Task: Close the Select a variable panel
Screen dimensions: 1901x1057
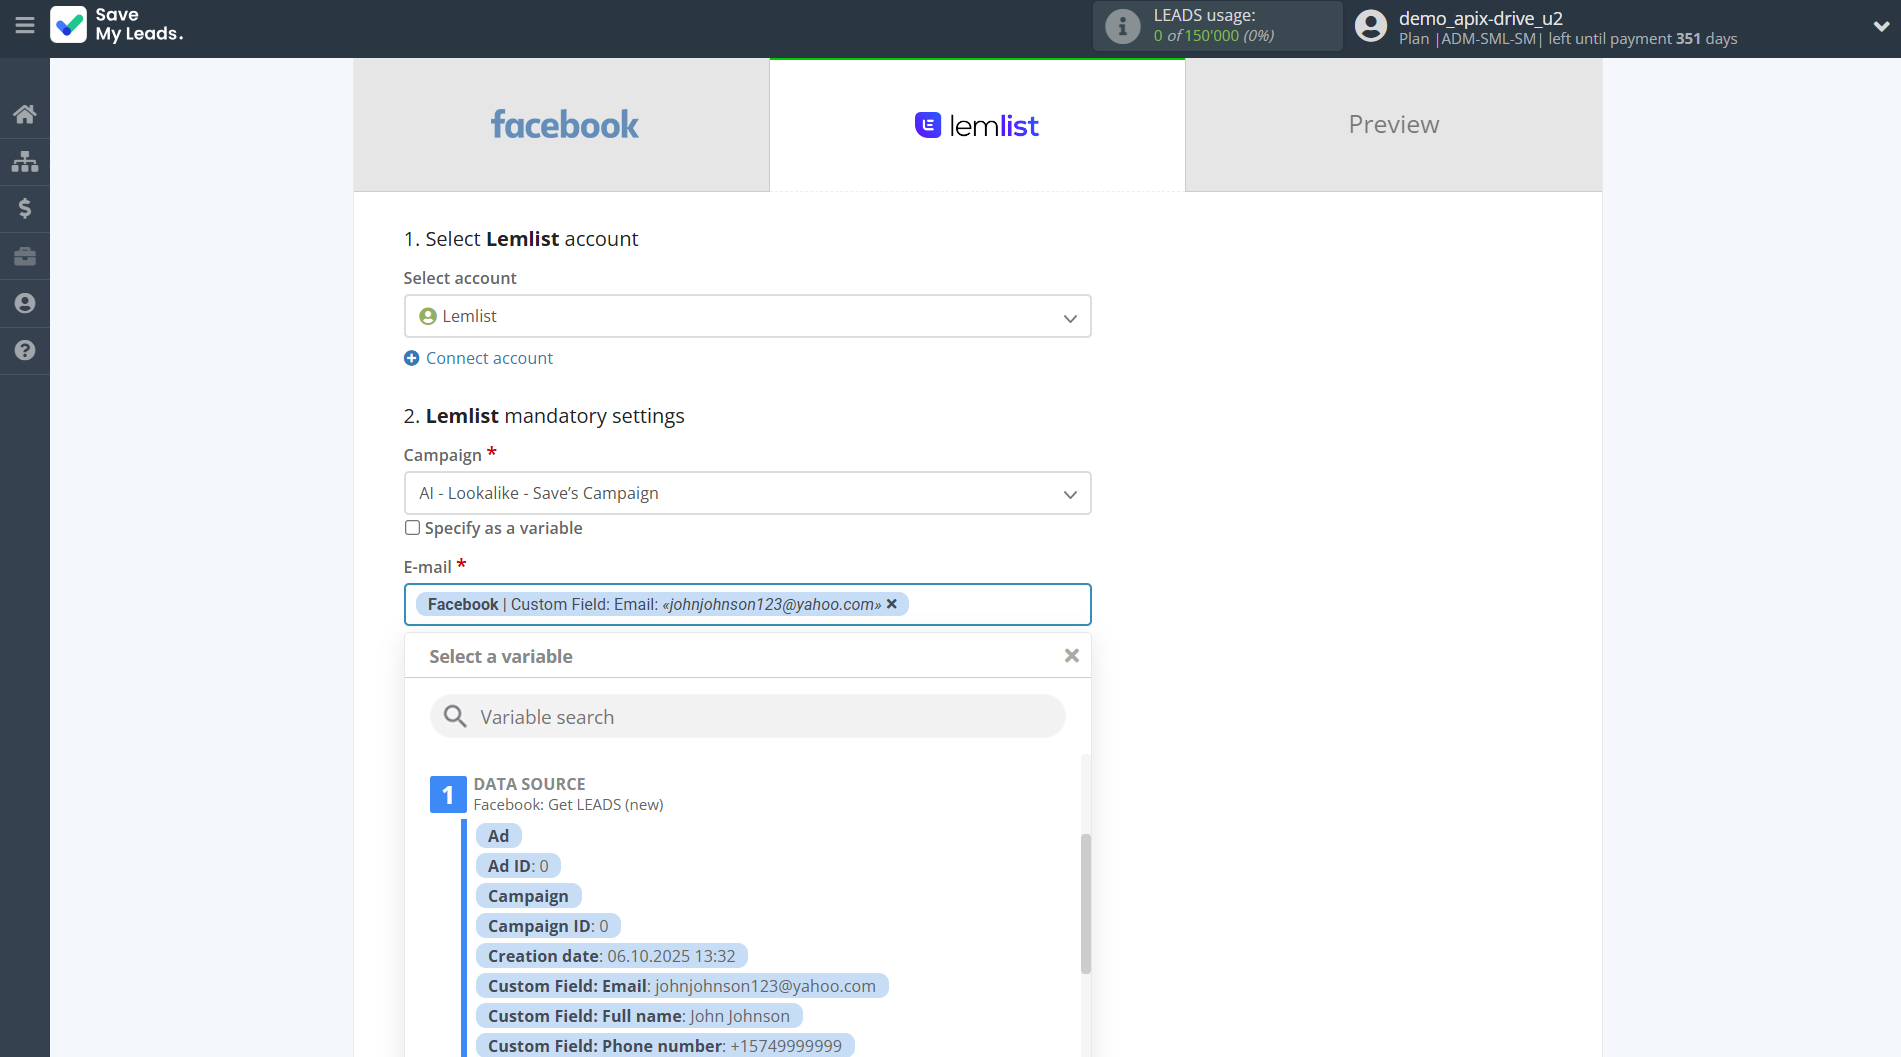Action: point(1071,656)
